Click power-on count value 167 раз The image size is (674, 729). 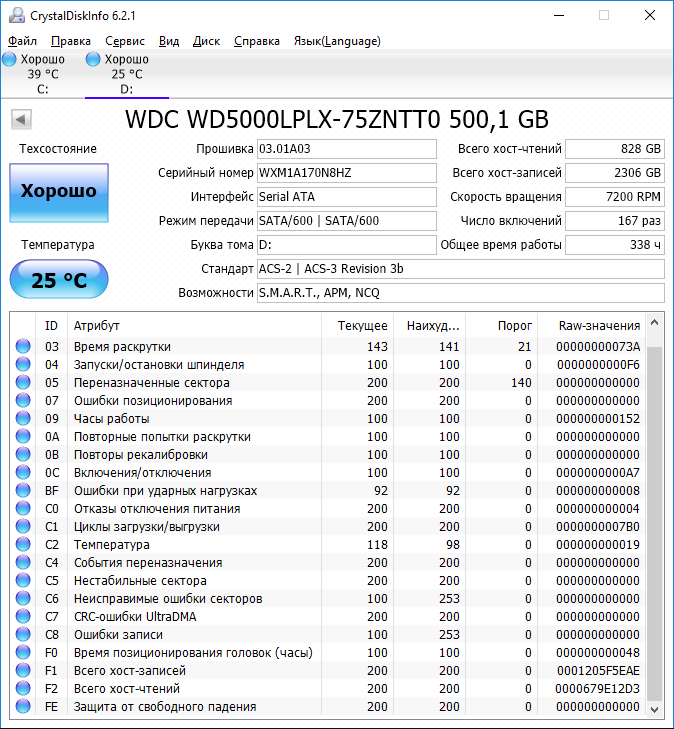pyautogui.click(x=615, y=221)
